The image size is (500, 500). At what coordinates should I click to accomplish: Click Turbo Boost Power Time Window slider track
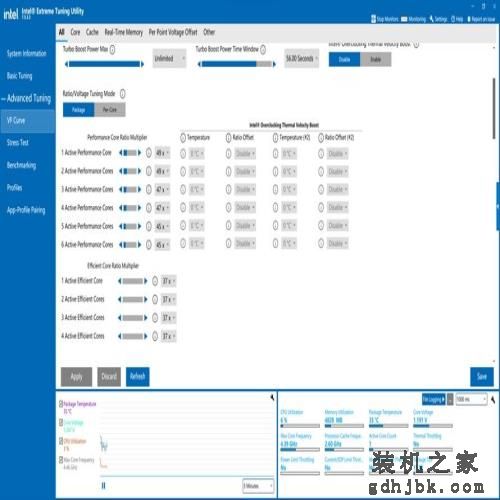tap(237, 64)
